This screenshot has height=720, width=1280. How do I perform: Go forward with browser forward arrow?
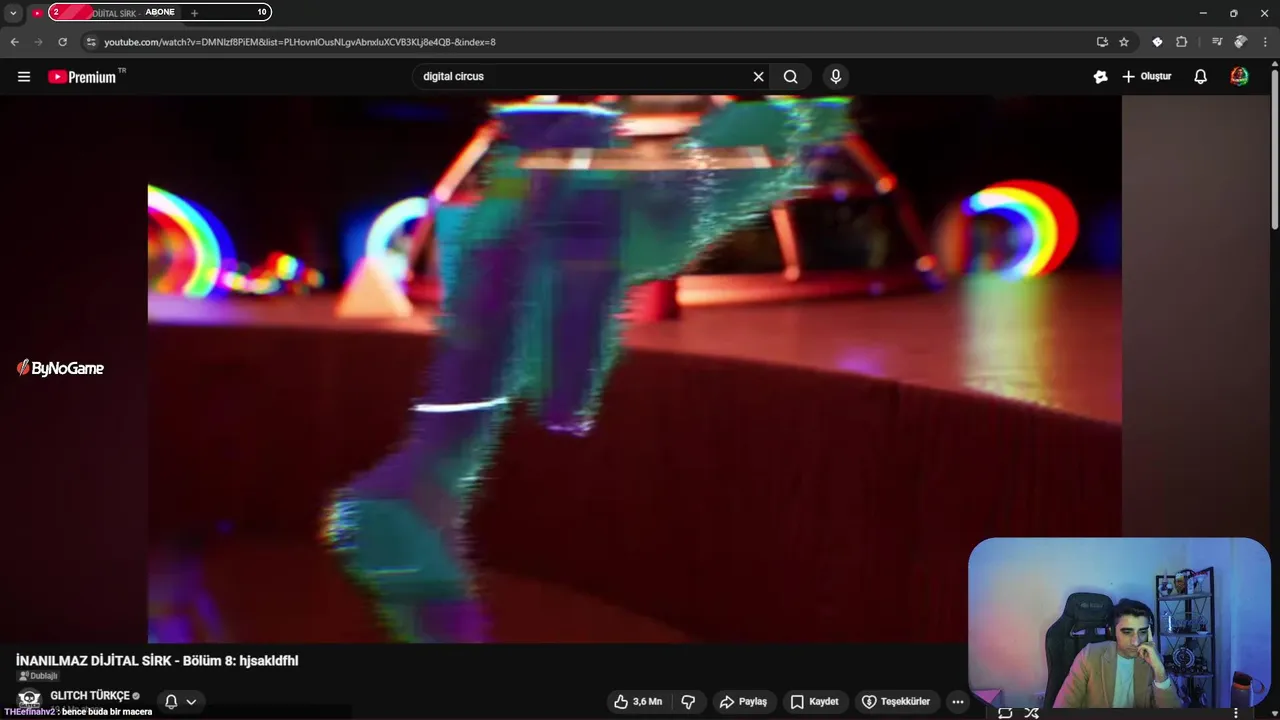point(38,42)
